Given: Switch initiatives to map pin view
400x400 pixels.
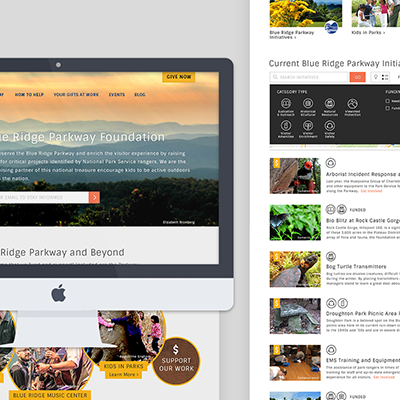Looking at the screenshot, I should point(376,77).
